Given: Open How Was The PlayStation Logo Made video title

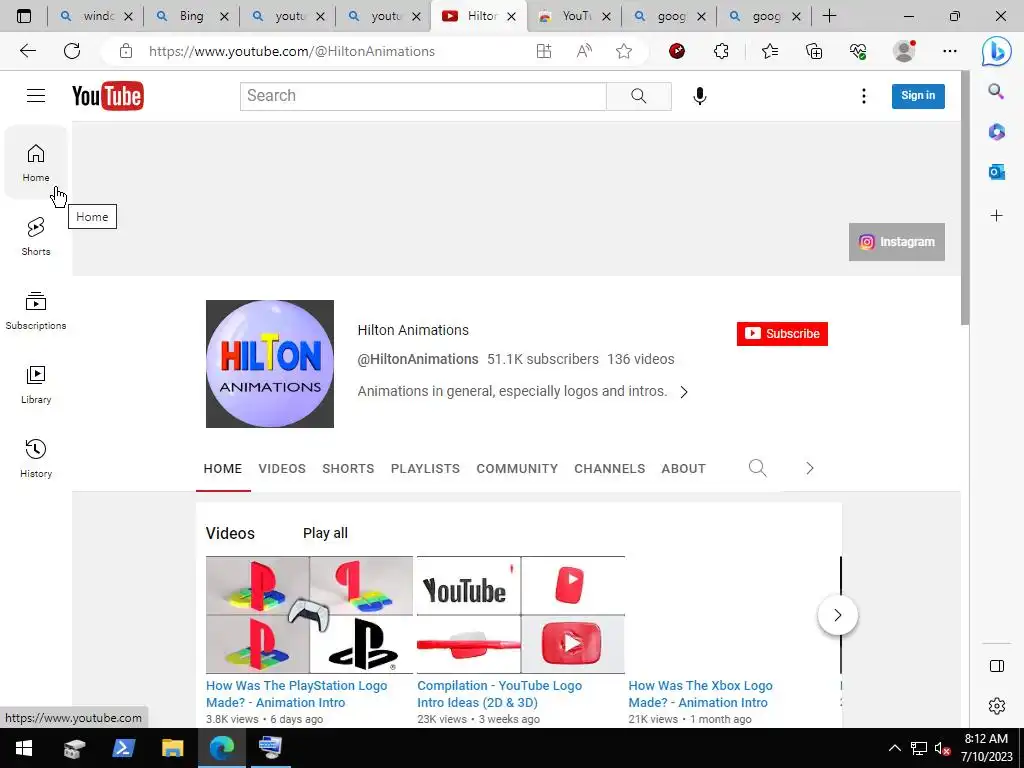Looking at the screenshot, I should 296,694.
